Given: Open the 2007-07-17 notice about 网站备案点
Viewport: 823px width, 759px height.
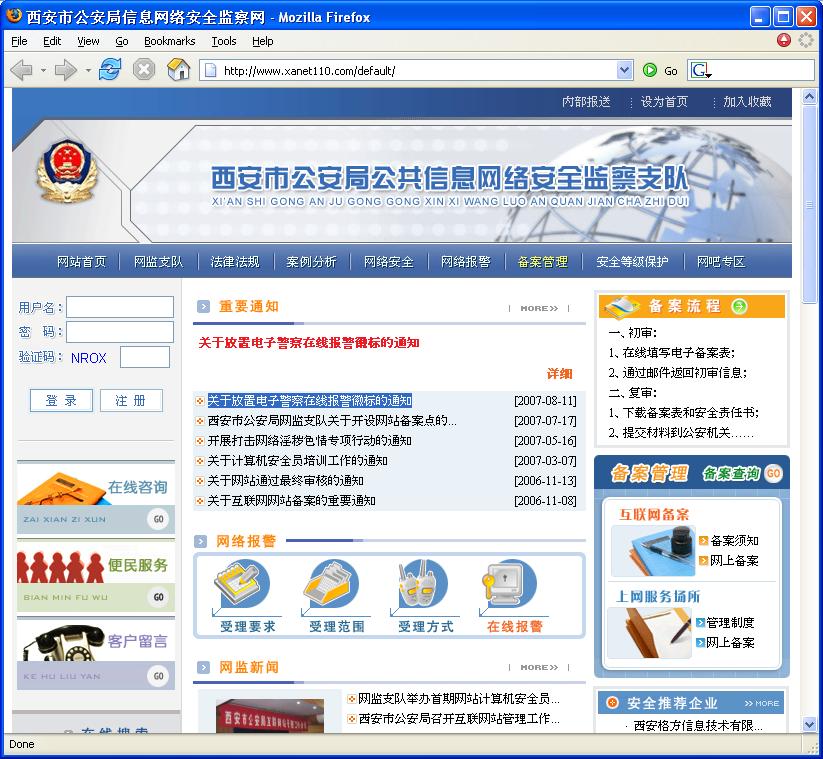Looking at the screenshot, I should [x=332, y=421].
